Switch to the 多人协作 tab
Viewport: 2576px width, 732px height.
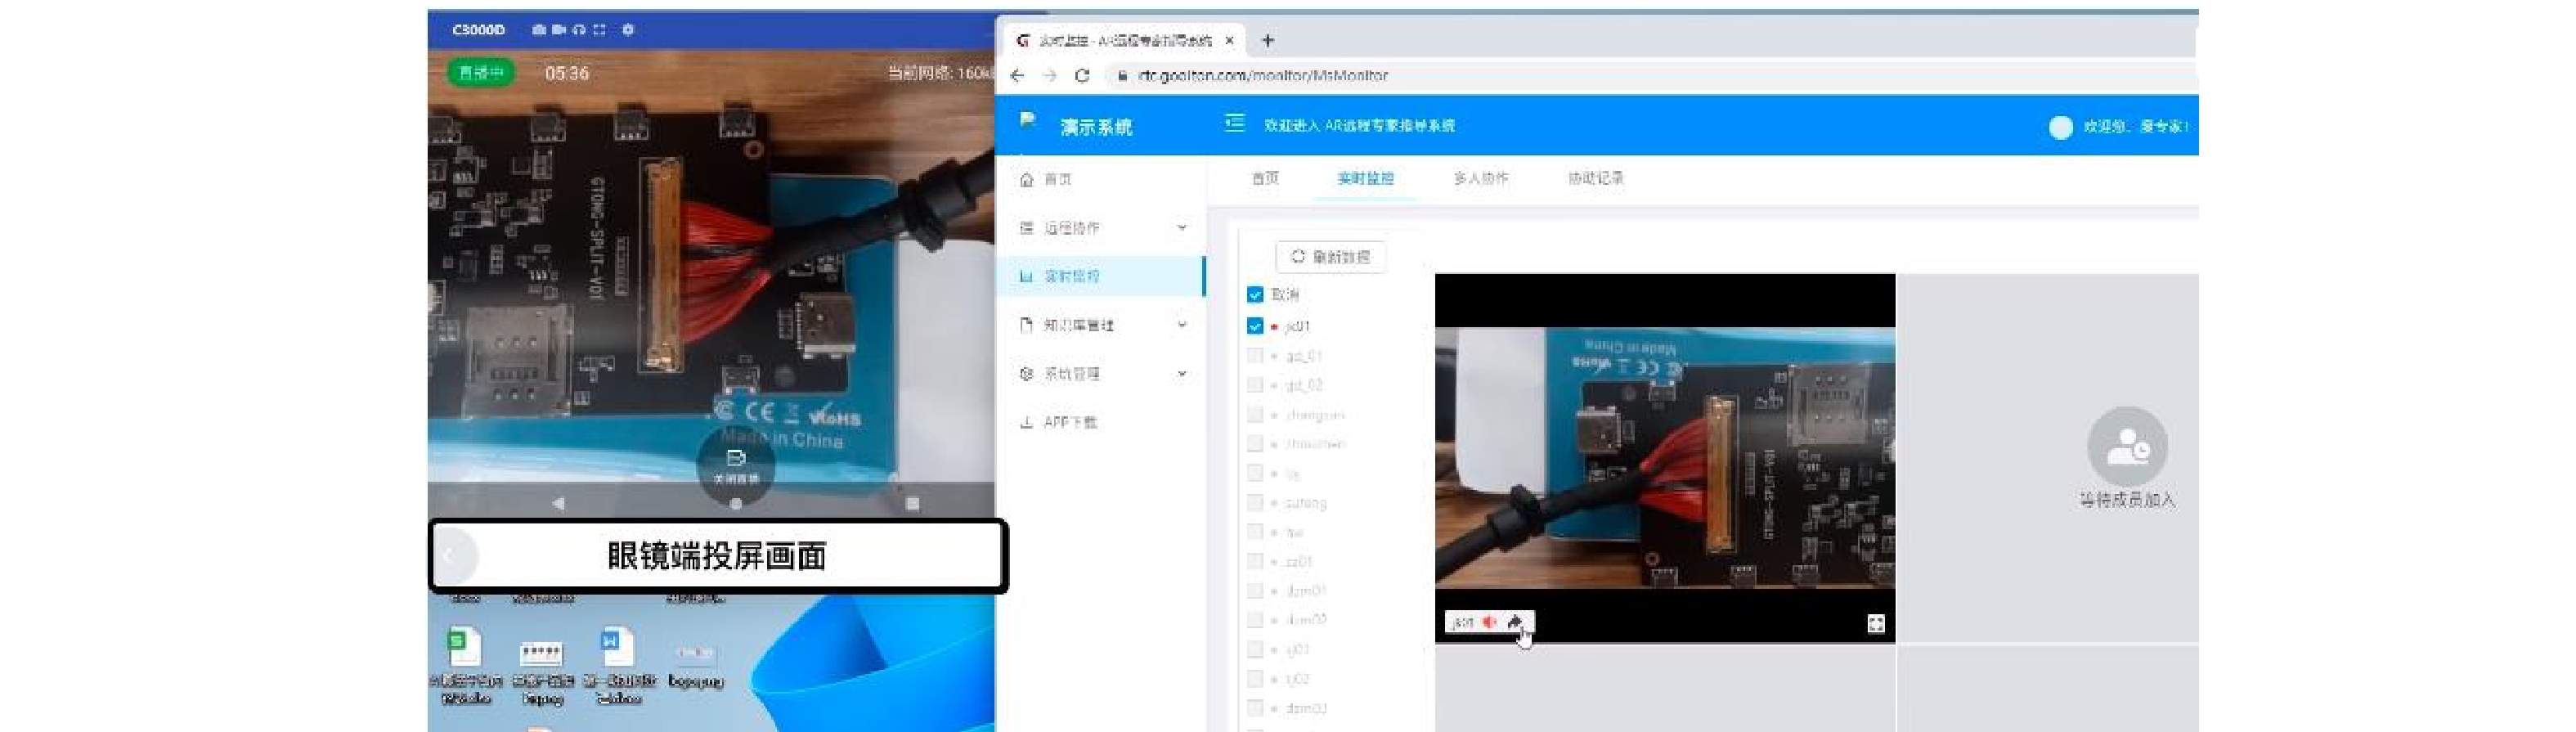(x=1480, y=178)
